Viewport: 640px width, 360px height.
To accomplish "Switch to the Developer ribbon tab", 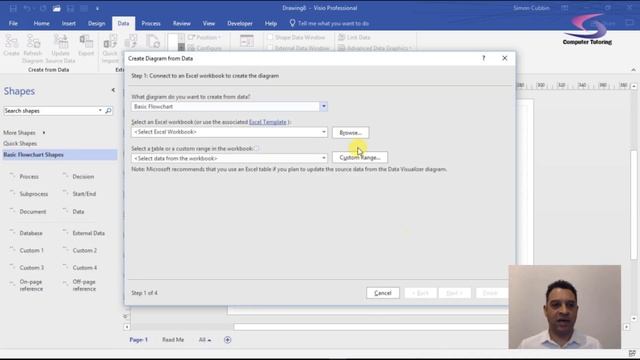I will click(x=240, y=23).
